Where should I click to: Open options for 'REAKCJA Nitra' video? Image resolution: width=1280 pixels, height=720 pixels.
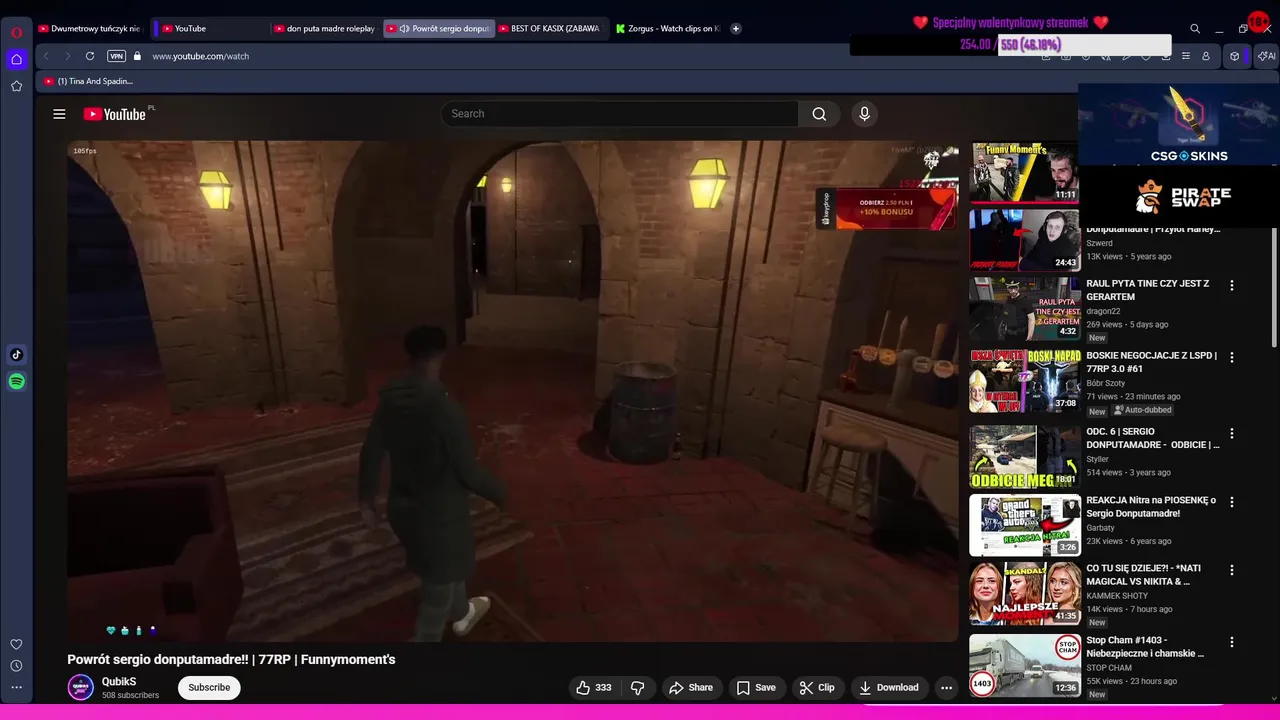pos(1232,502)
